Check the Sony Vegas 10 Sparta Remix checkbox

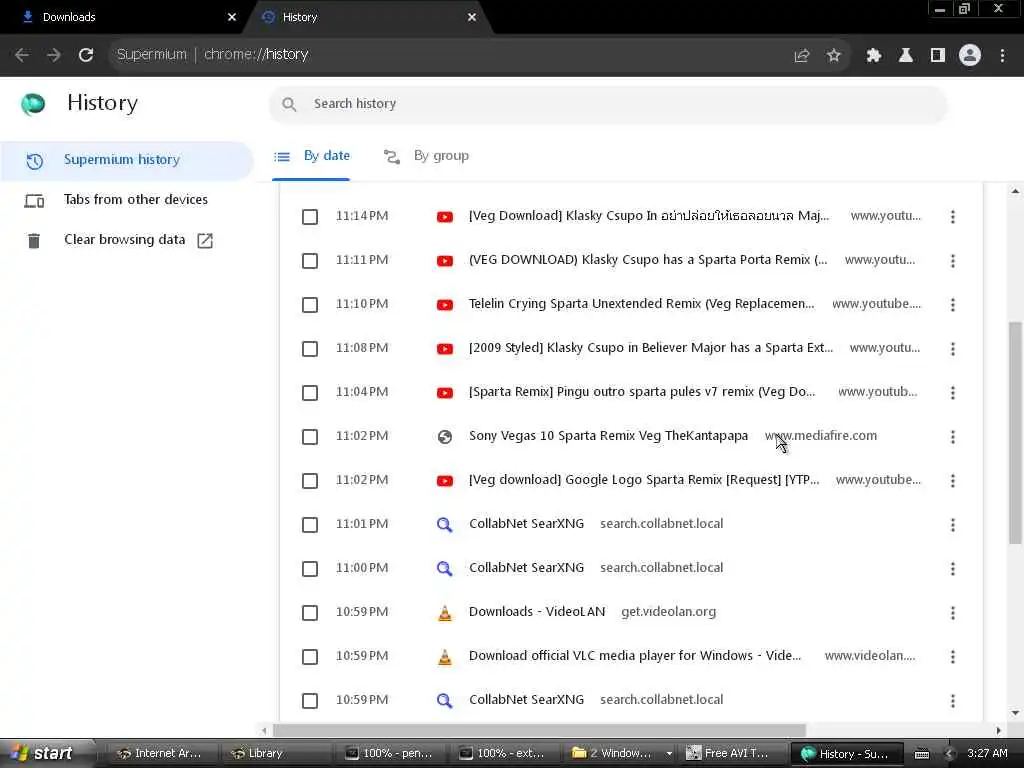pos(310,437)
